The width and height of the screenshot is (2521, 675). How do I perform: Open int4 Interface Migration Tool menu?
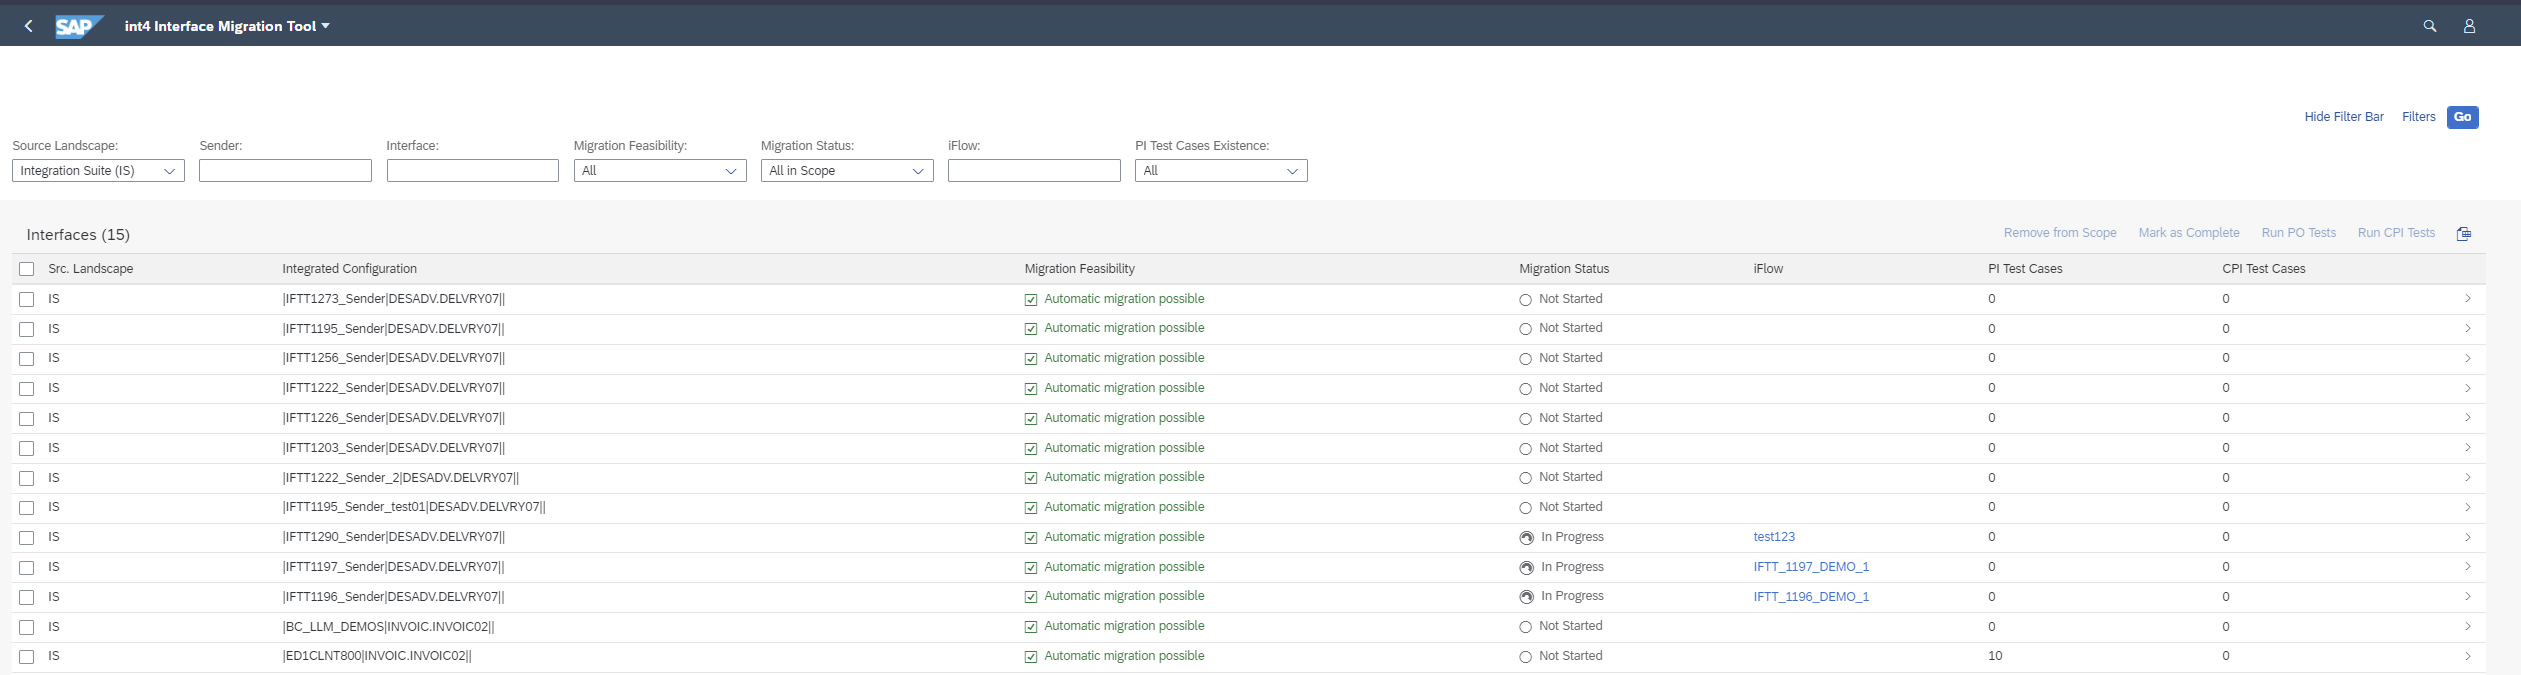point(227,26)
